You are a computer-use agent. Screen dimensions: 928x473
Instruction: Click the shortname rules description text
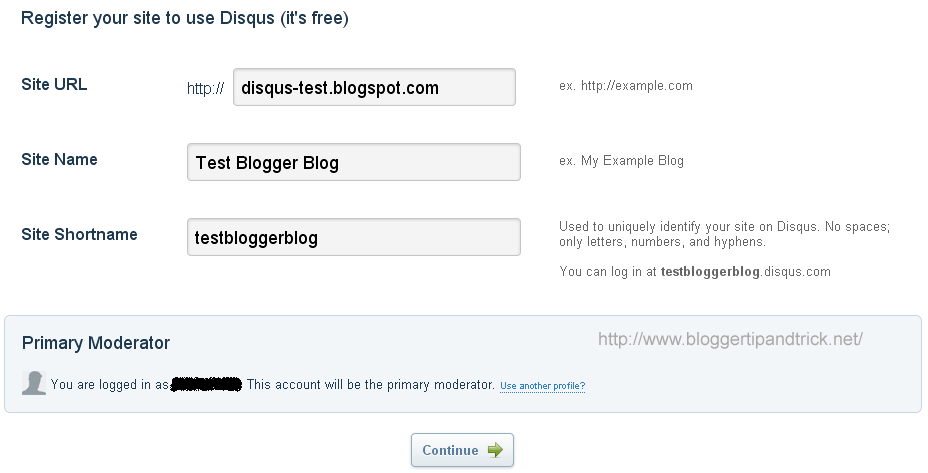724,234
